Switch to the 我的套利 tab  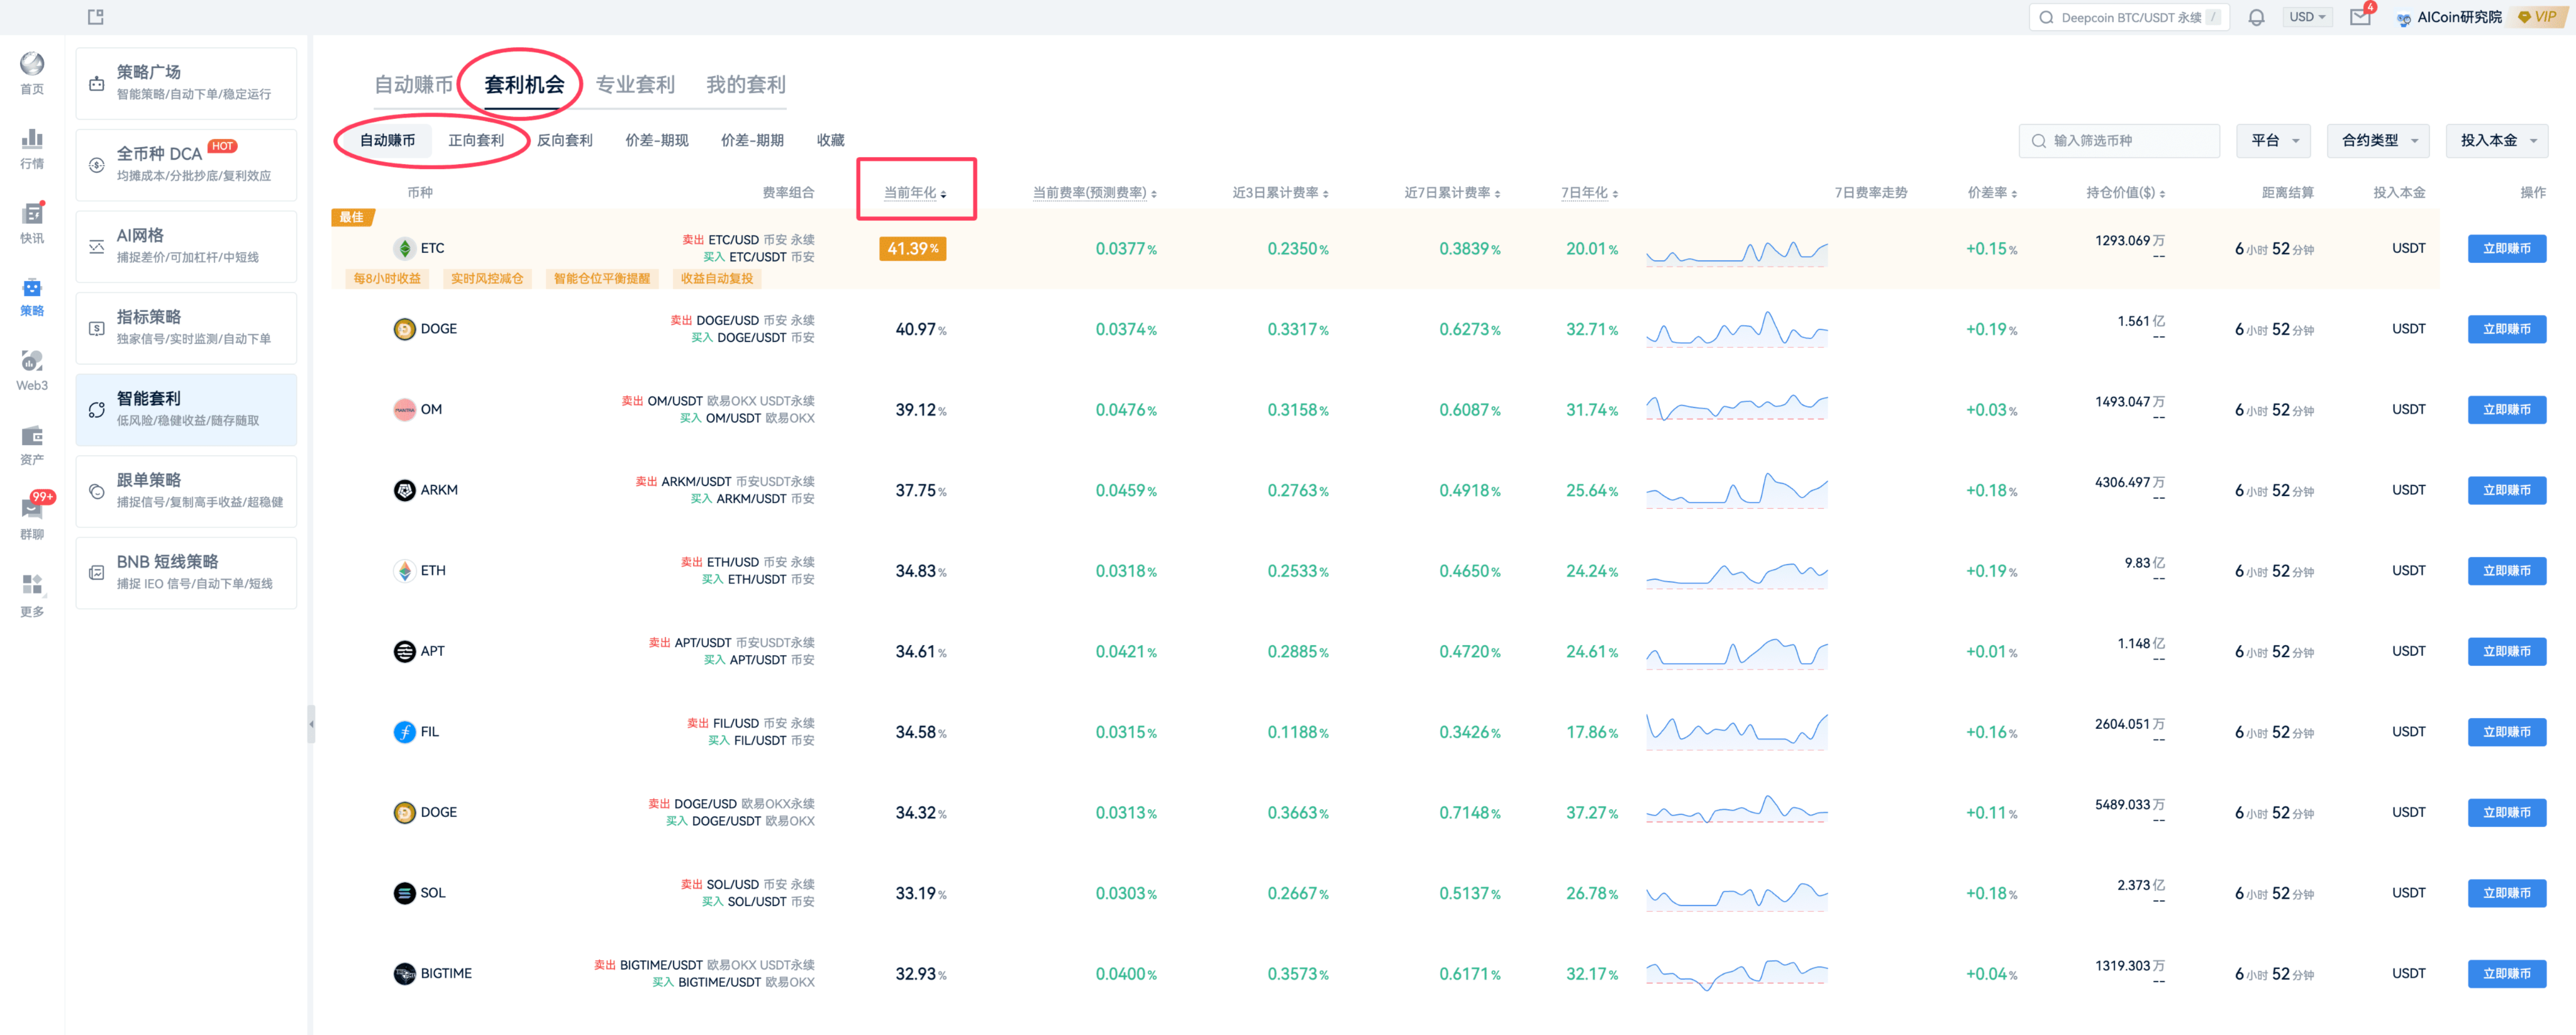(x=746, y=85)
